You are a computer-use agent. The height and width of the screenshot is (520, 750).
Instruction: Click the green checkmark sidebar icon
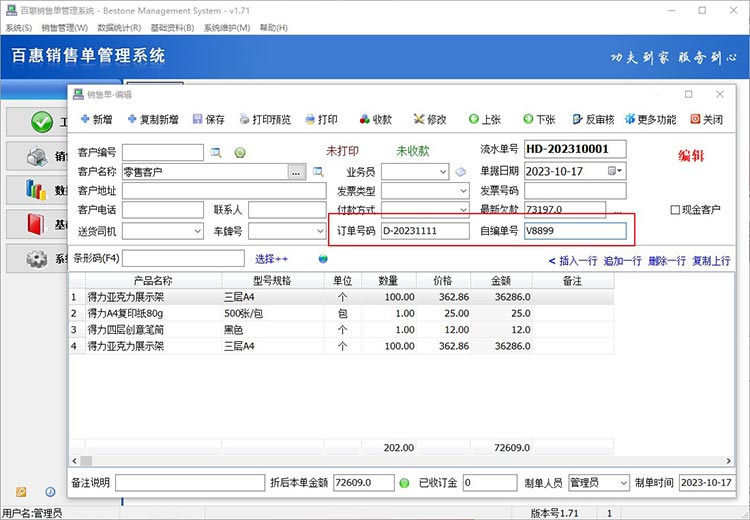pyautogui.click(x=42, y=122)
